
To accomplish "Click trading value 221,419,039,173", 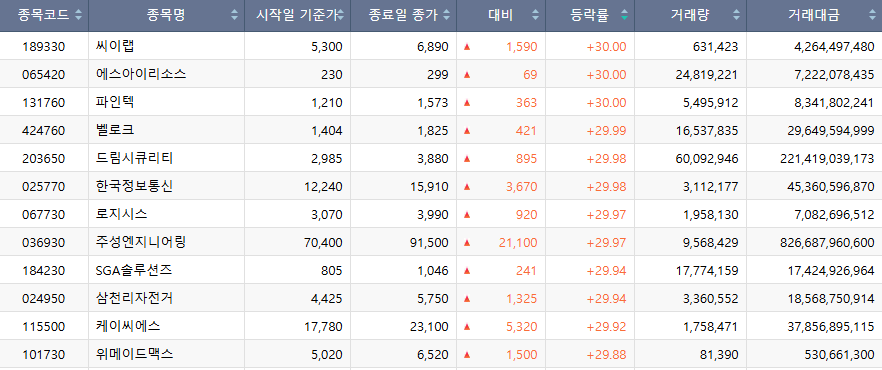I will click(x=827, y=159).
